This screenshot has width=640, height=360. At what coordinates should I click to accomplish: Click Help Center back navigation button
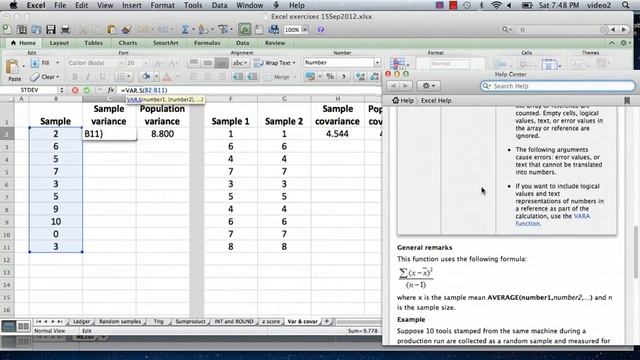coord(393,86)
